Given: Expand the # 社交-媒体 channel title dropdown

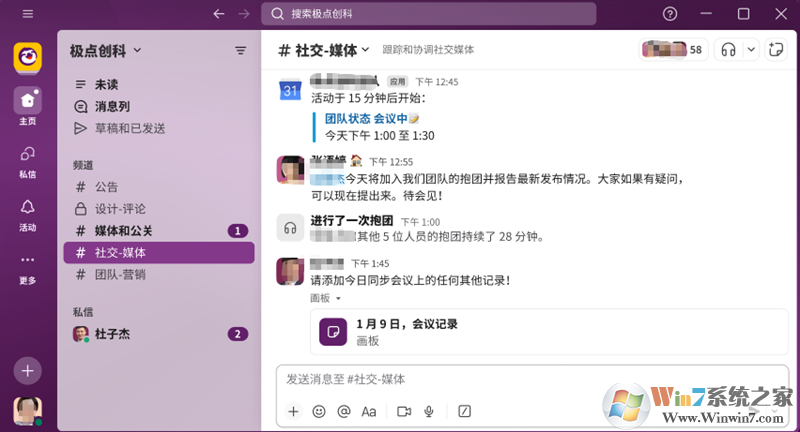Looking at the screenshot, I should point(323,50).
